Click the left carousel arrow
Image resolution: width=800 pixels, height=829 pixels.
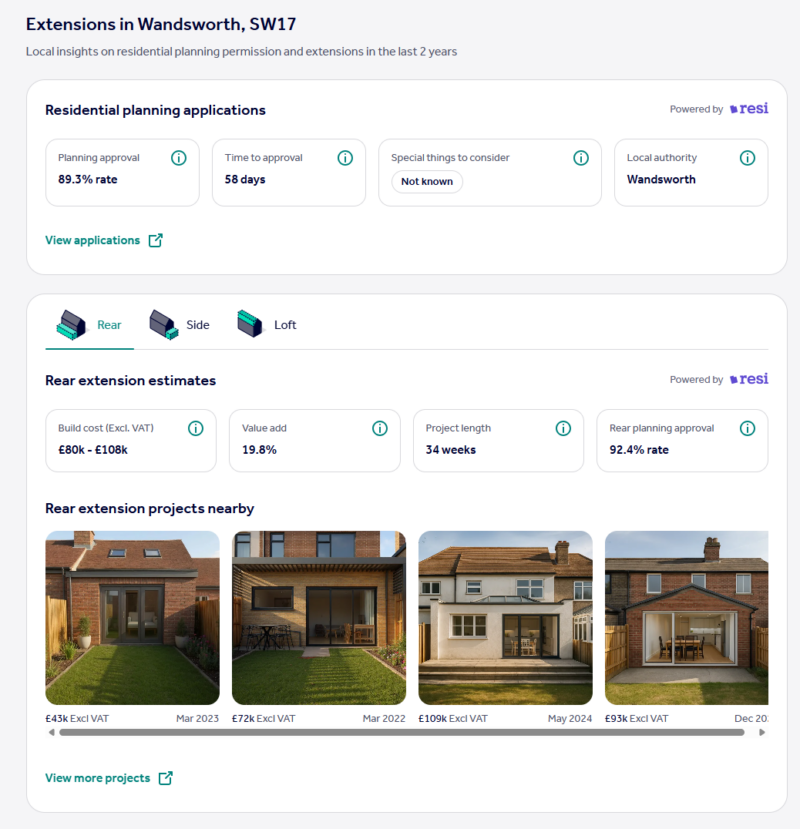click(x=51, y=731)
